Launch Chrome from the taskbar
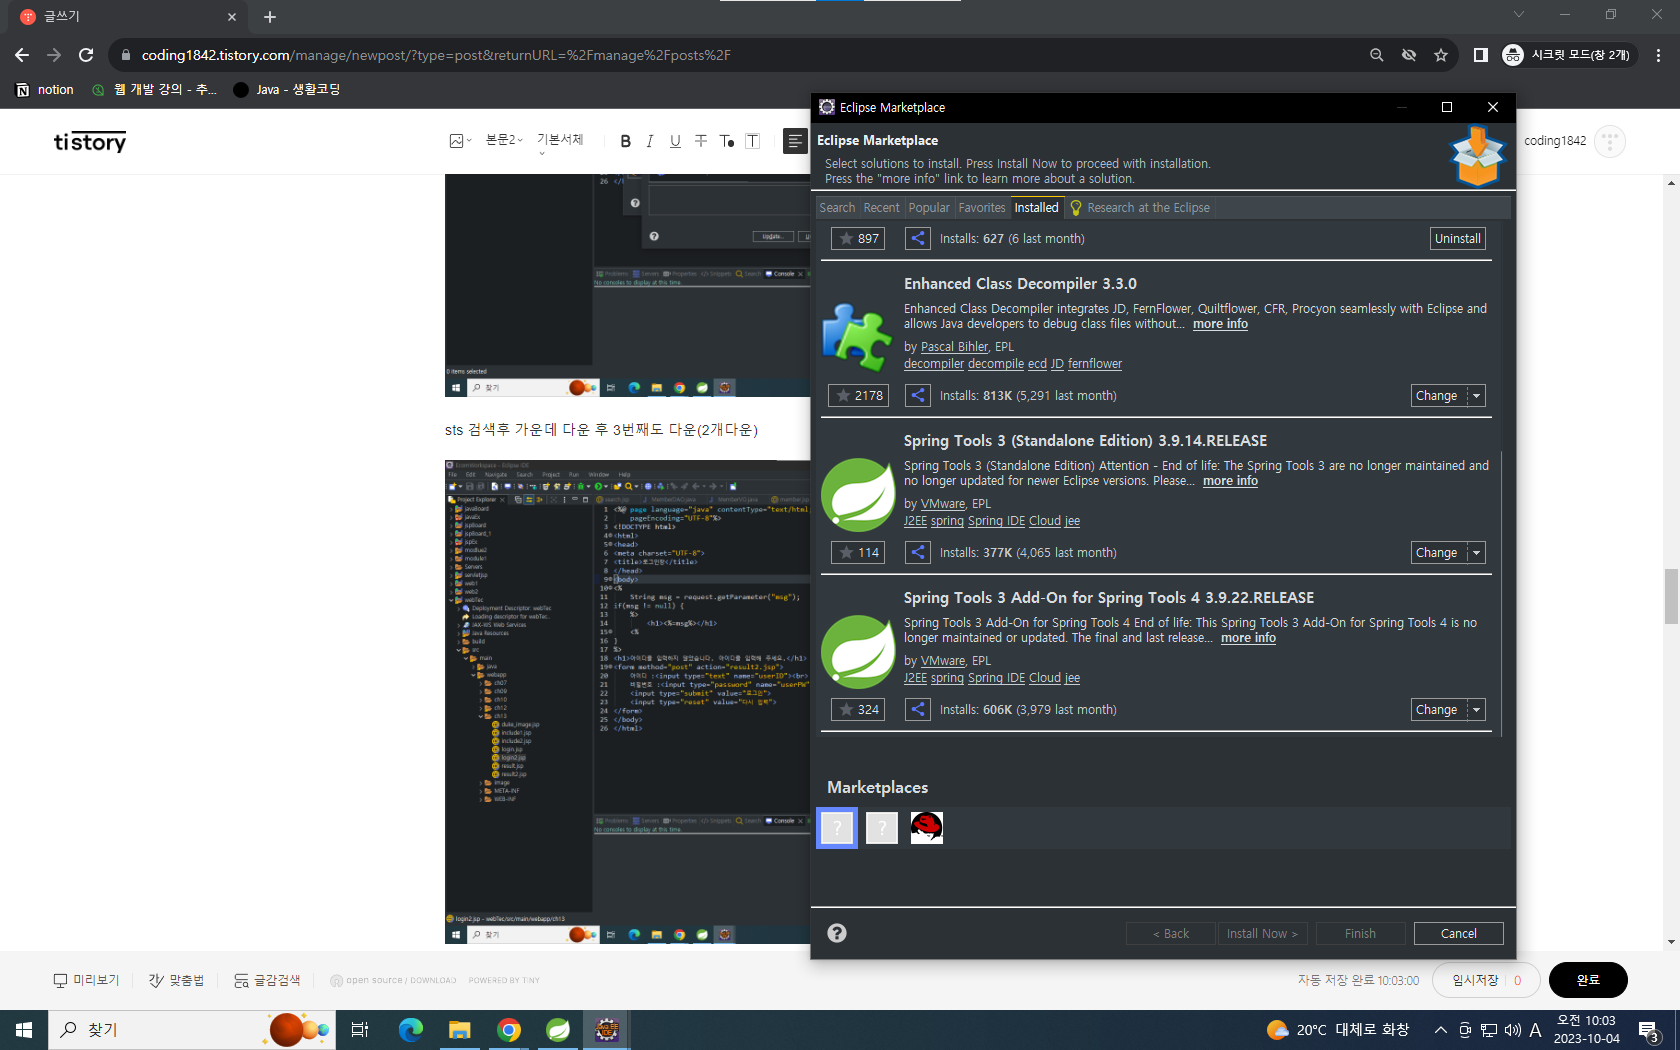 pyautogui.click(x=509, y=1030)
